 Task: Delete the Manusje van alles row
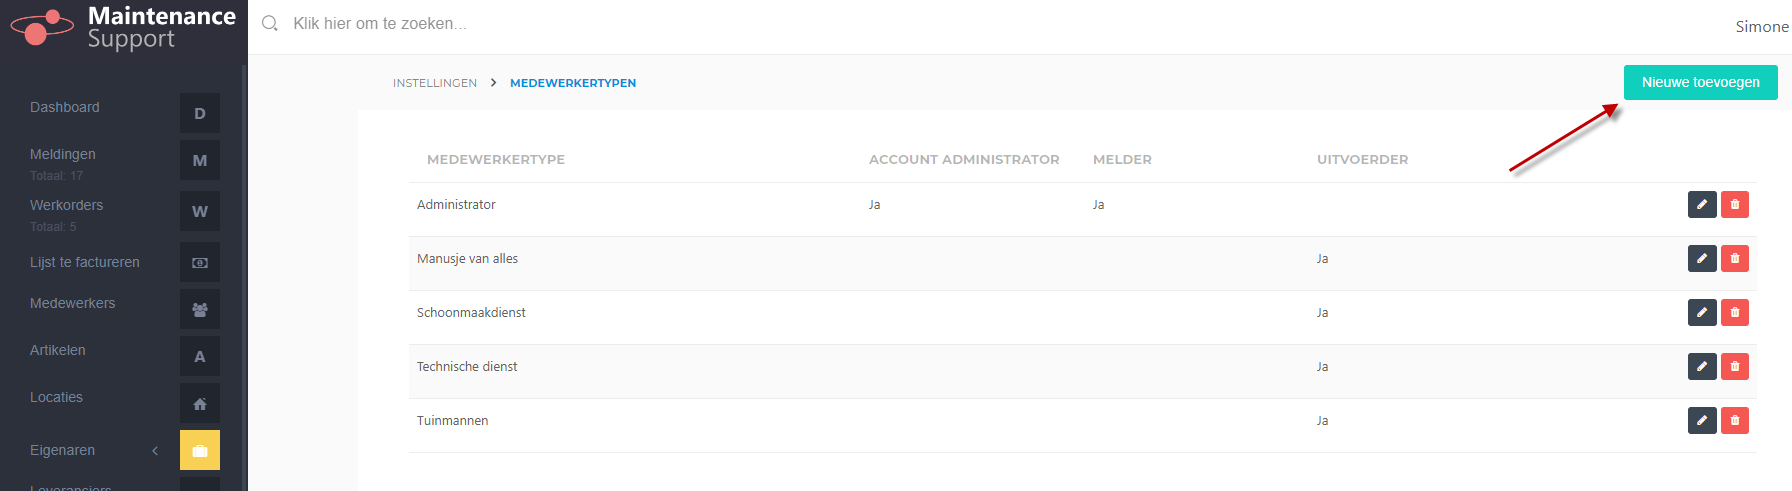(x=1735, y=258)
